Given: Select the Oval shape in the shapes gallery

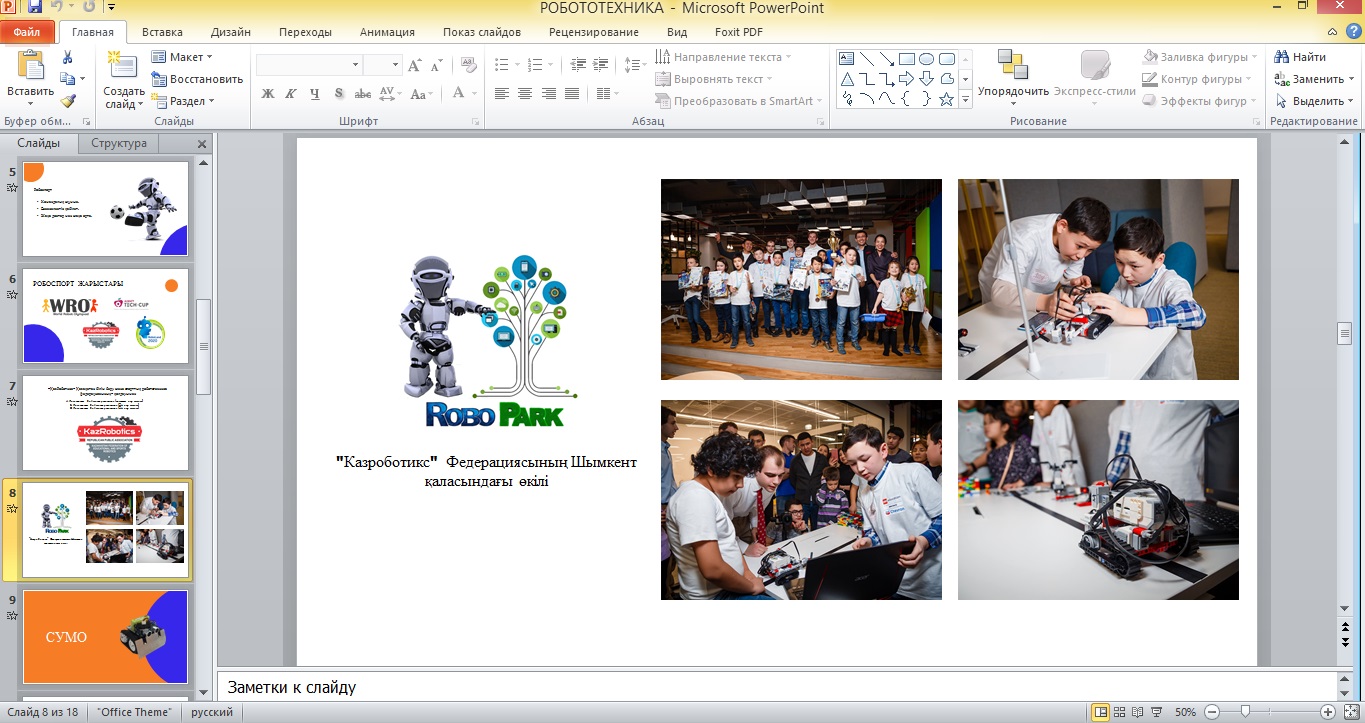Looking at the screenshot, I should (x=926, y=59).
